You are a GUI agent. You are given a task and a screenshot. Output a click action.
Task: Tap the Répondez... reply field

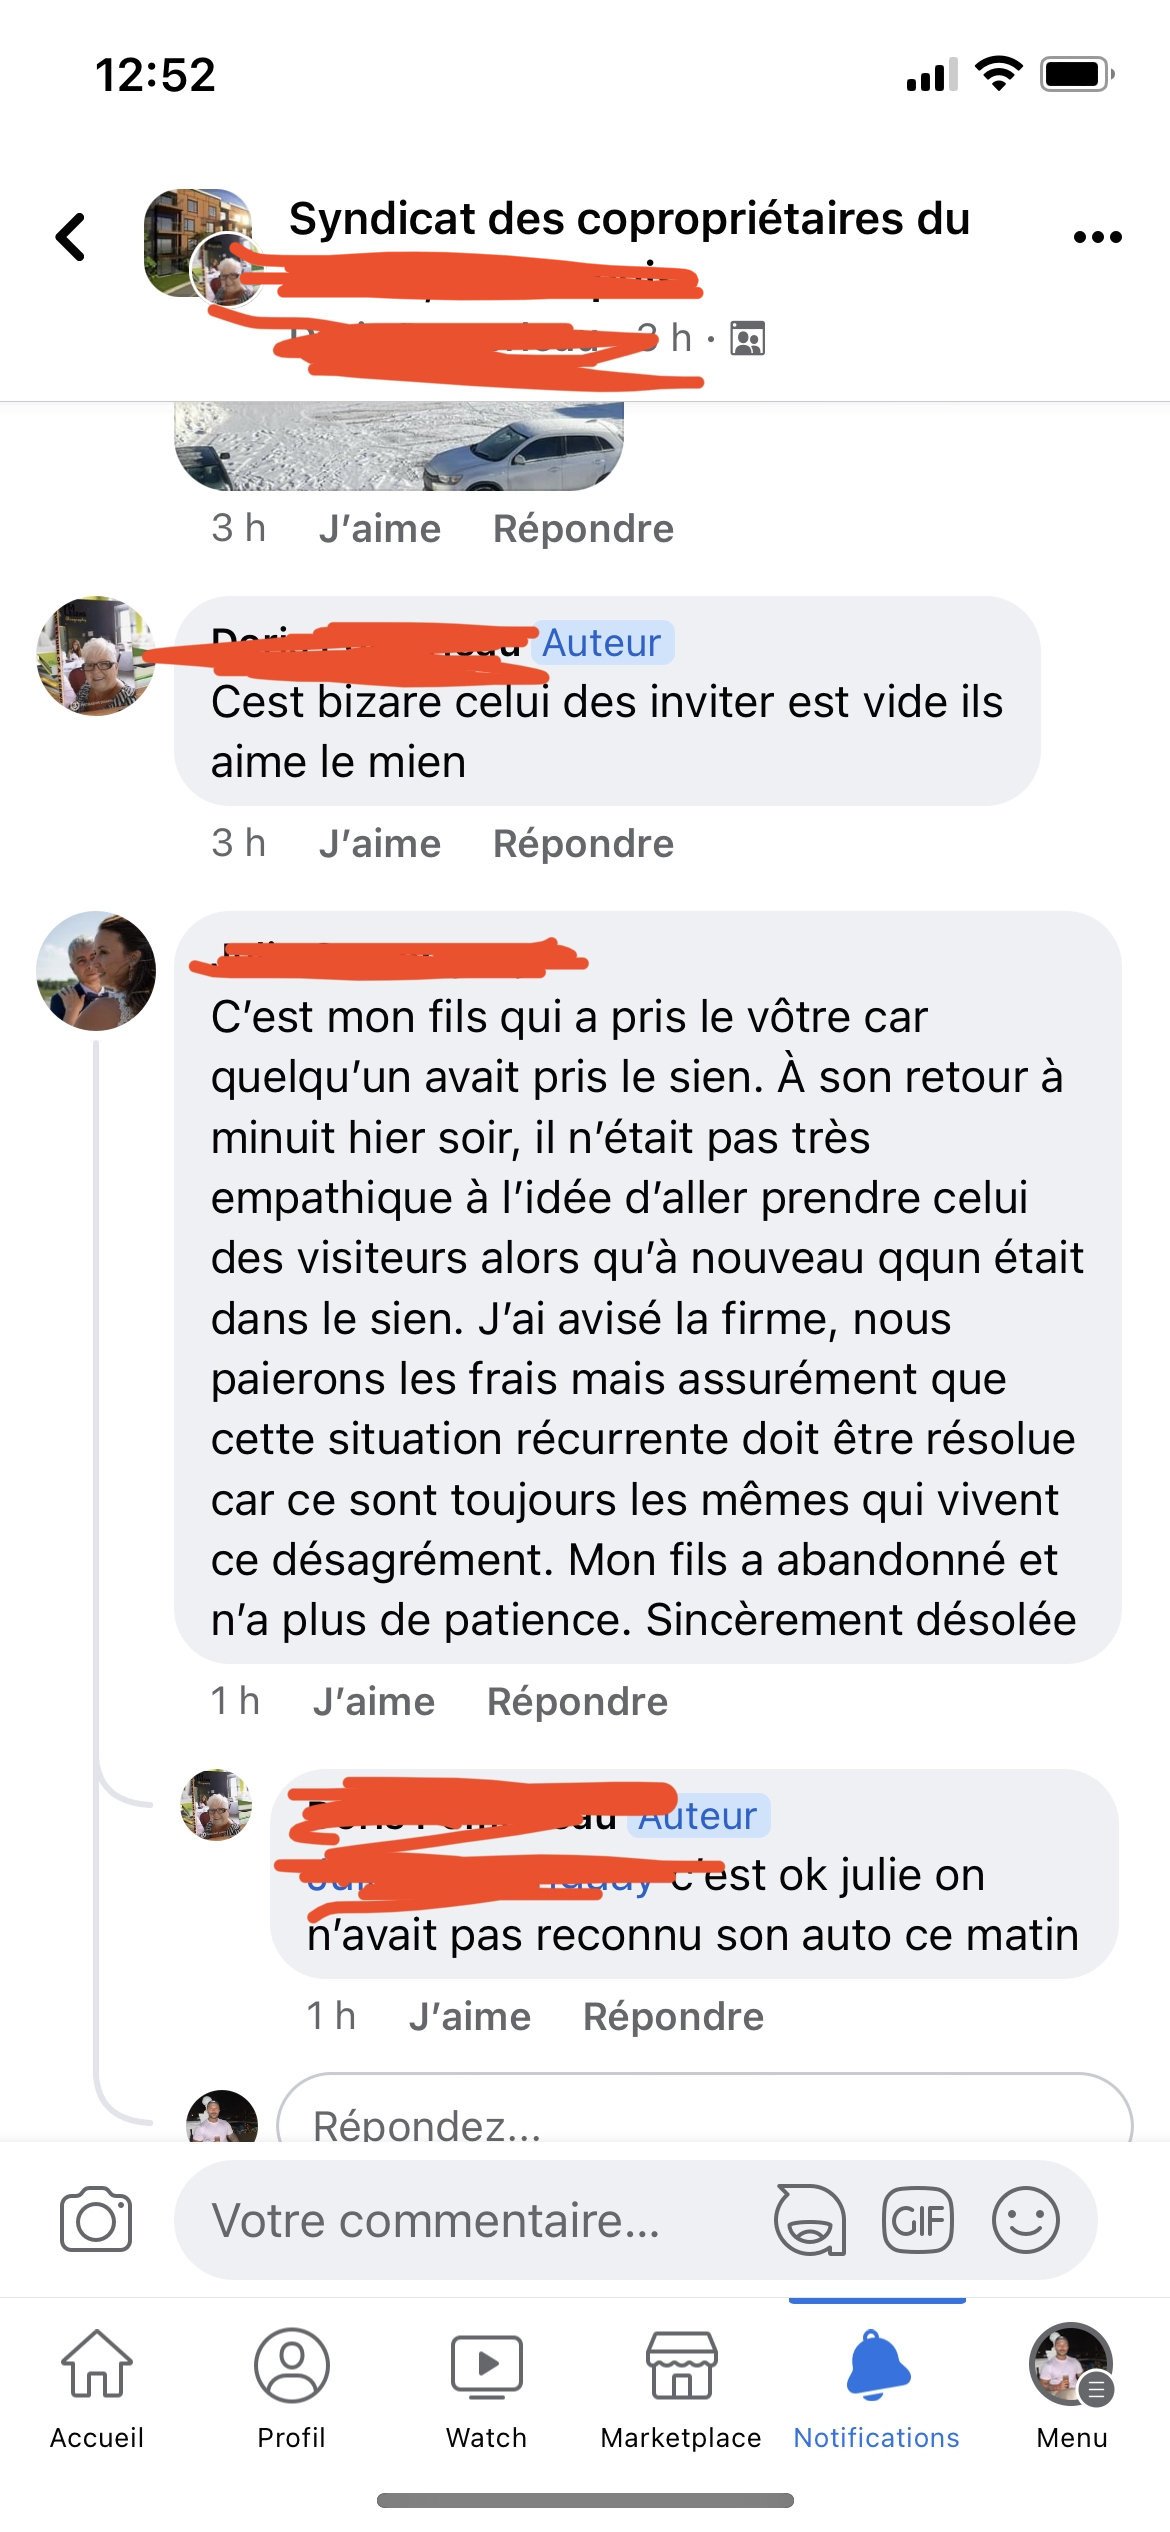[704, 2108]
